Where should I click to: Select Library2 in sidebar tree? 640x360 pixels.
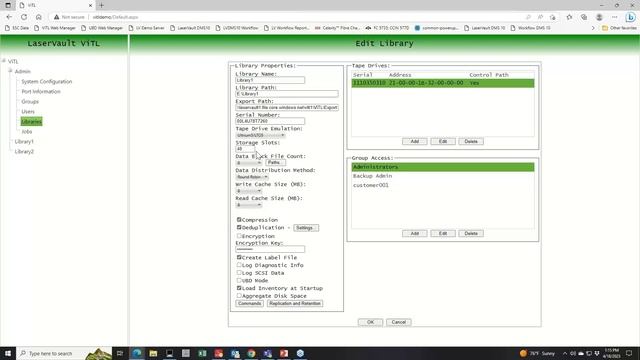tap(24, 151)
